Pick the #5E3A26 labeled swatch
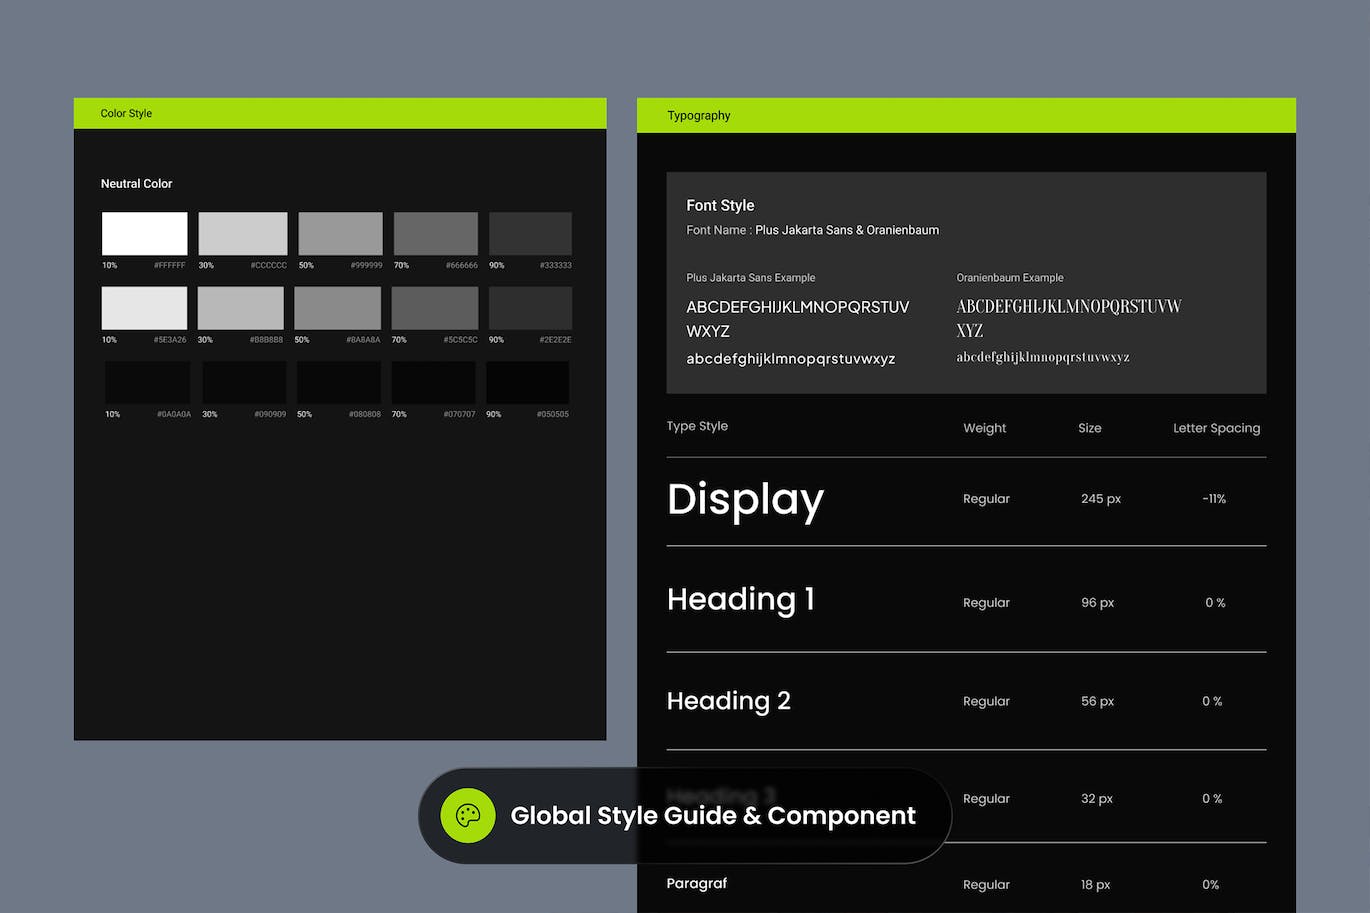Screen dimensions: 1370x913 [144, 308]
